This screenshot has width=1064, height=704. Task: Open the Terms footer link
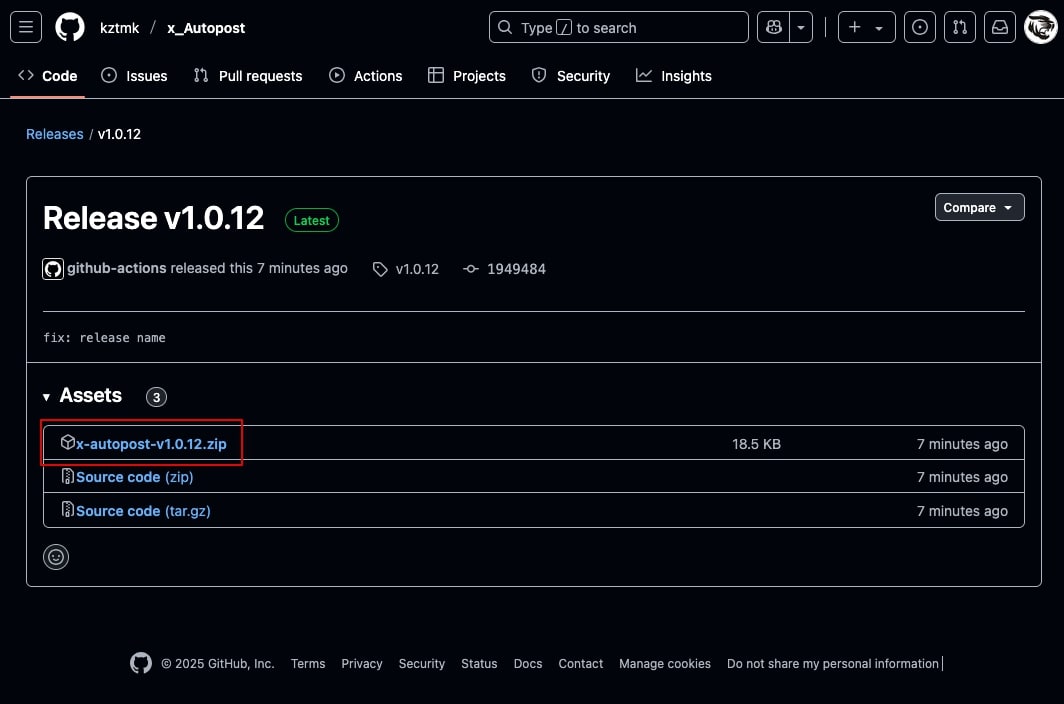click(x=307, y=663)
